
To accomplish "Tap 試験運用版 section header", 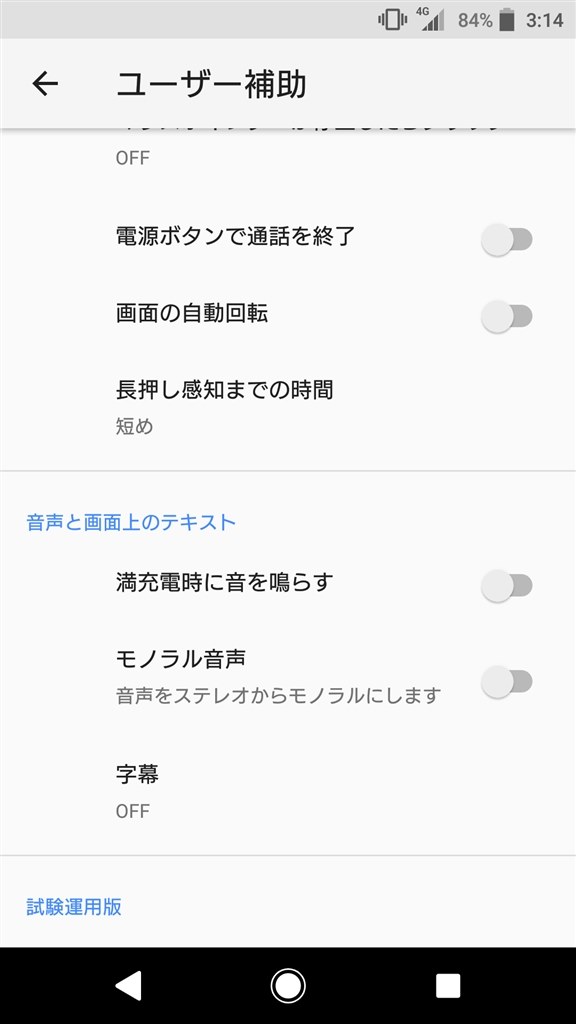I will 74,906.
